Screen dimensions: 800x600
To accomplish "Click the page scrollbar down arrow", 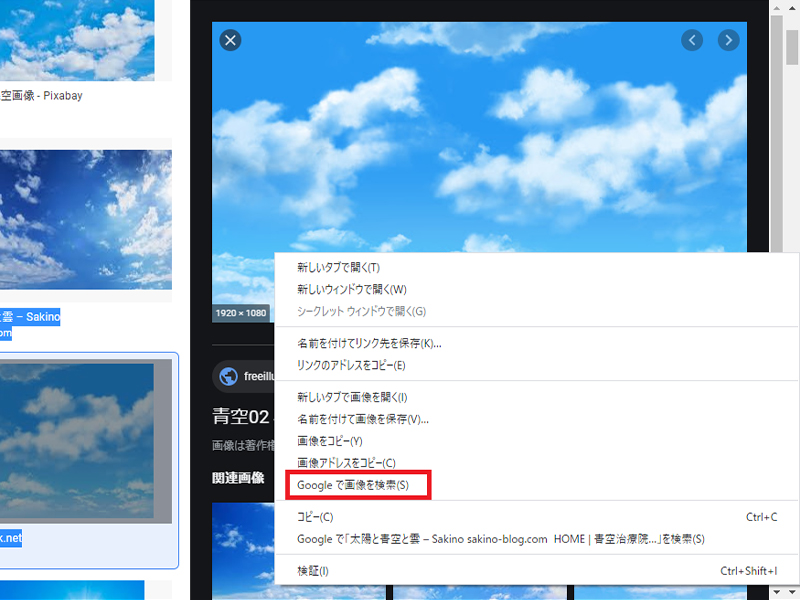I will pos(792,593).
